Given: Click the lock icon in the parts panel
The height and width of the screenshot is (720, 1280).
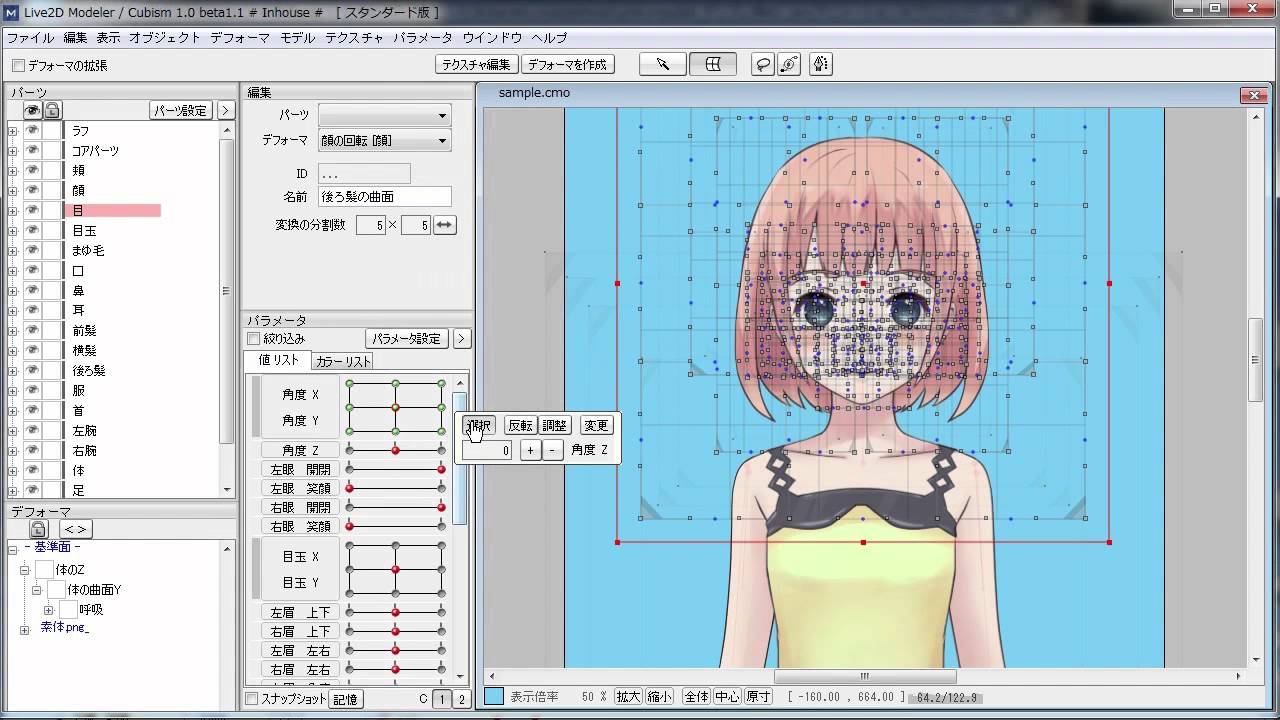Looking at the screenshot, I should click(x=53, y=110).
